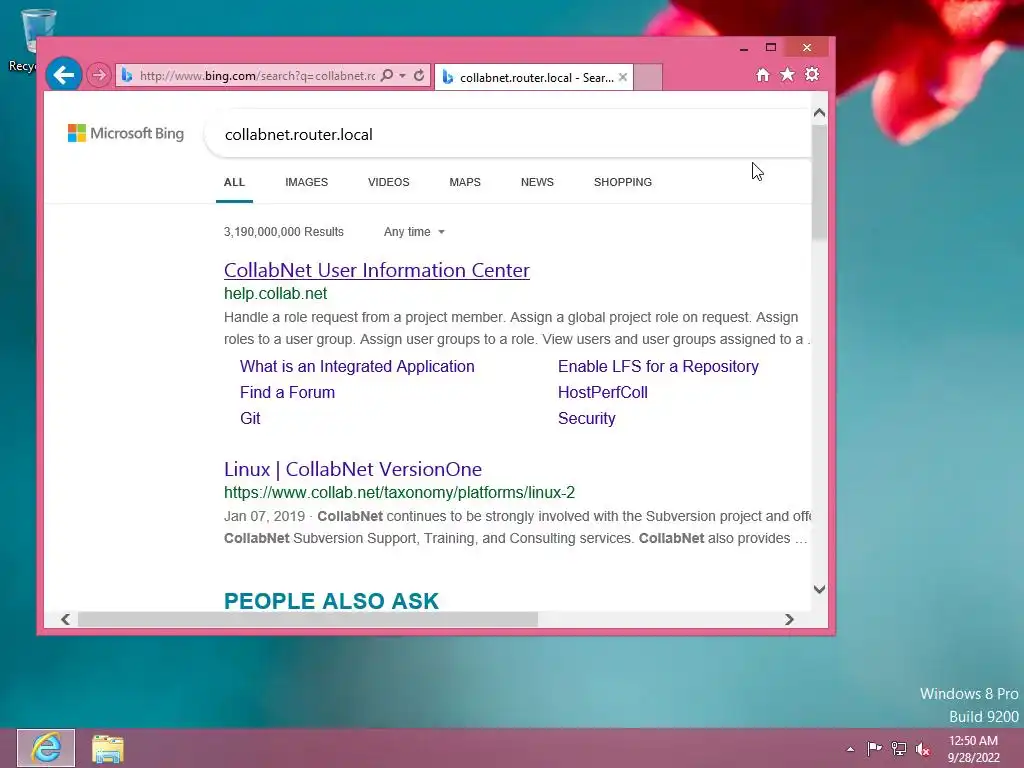Click the vertical scrollbar thumb
Viewport: 1024px width, 768px height.
pyautogui.click(x=820, y=183)
